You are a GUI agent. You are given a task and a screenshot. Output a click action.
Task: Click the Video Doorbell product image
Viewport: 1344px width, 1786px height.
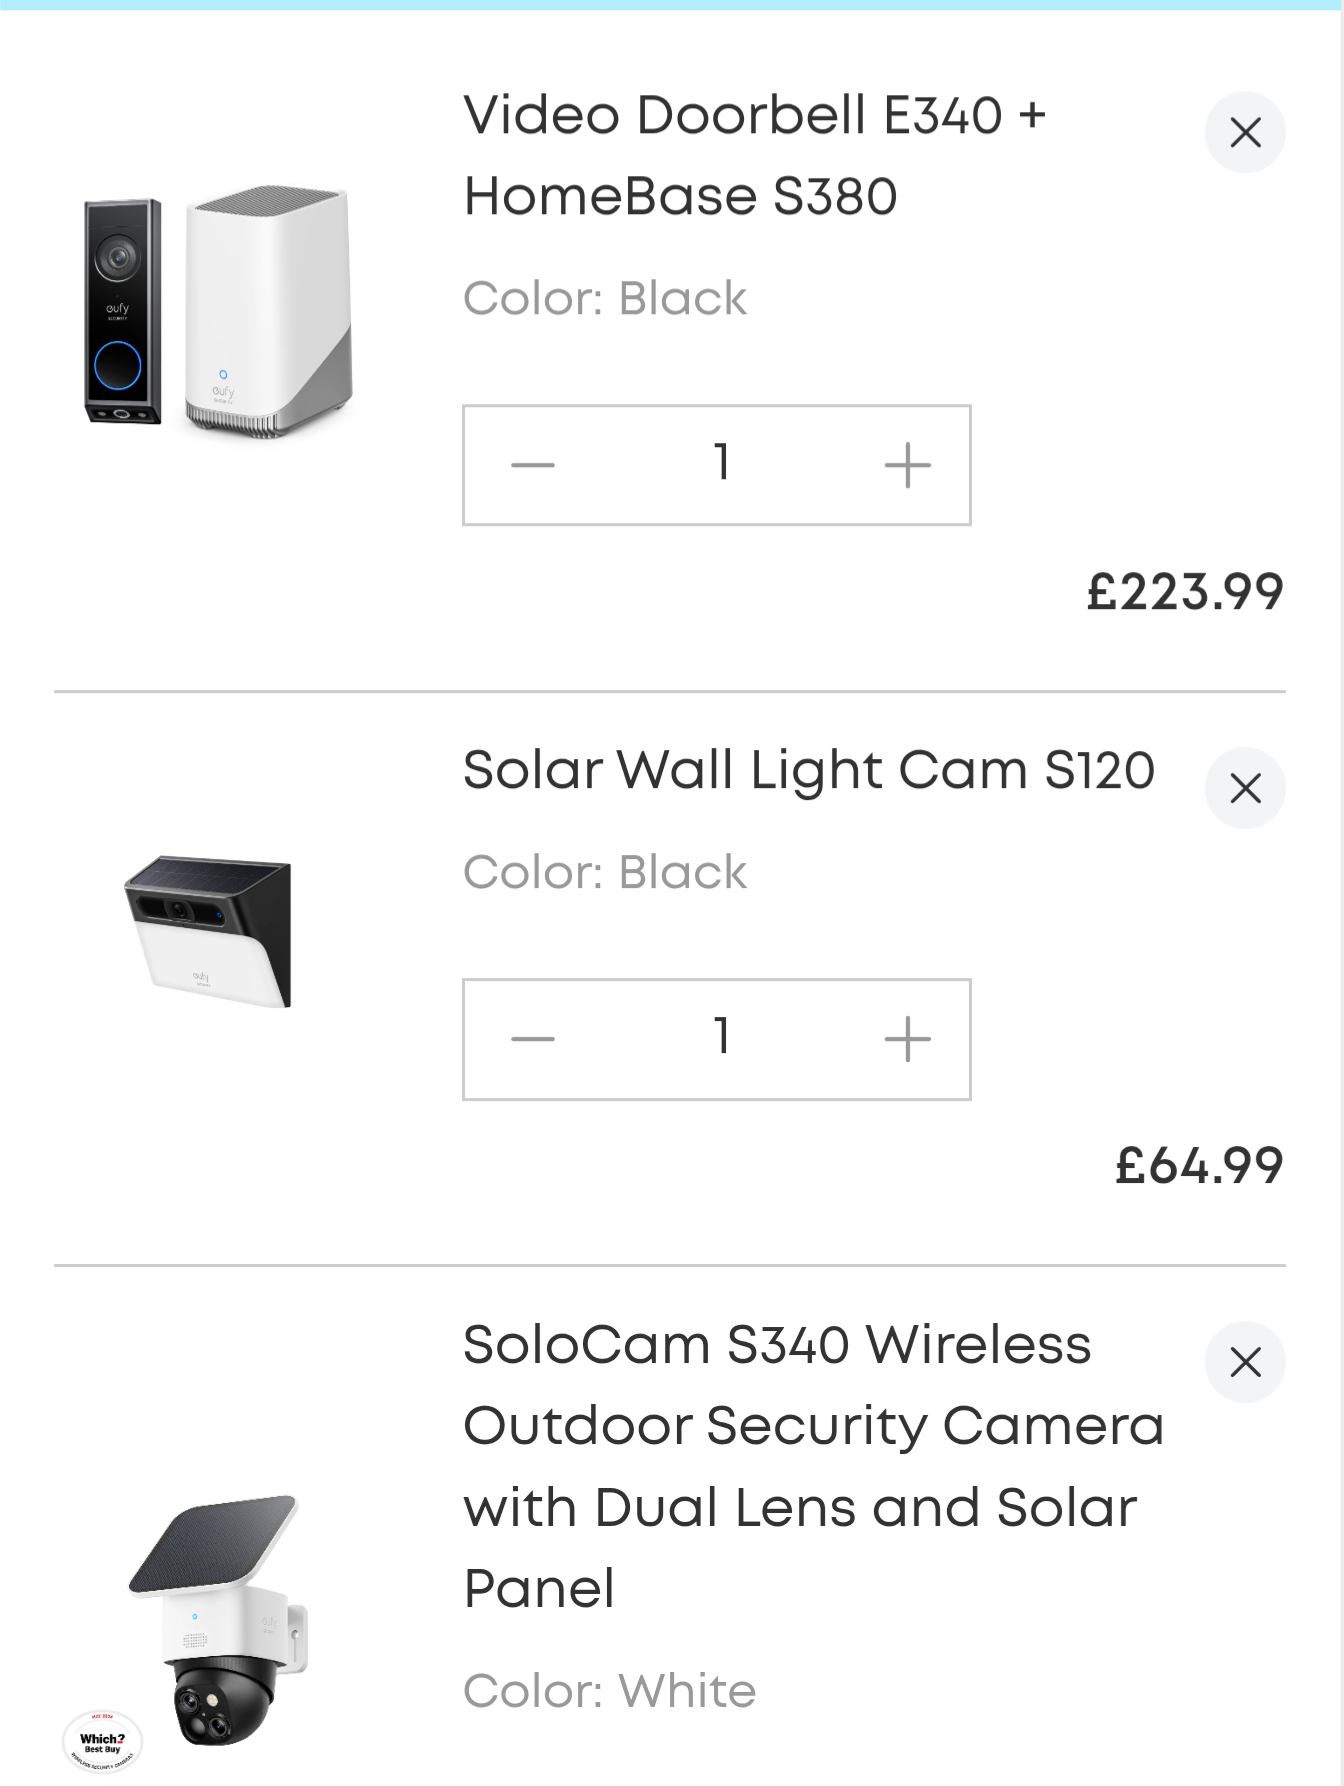point(217,310)
